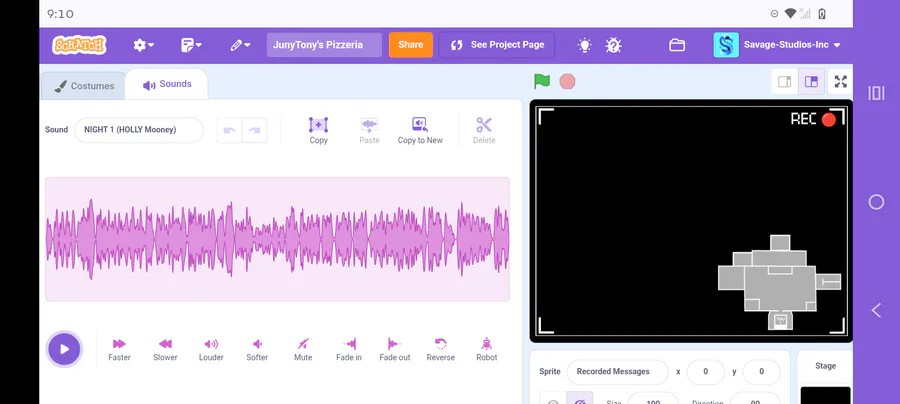Switch to small stage layout
This screenshot has height=404, width=900.
pyautogui.click(x=785, y=81)
